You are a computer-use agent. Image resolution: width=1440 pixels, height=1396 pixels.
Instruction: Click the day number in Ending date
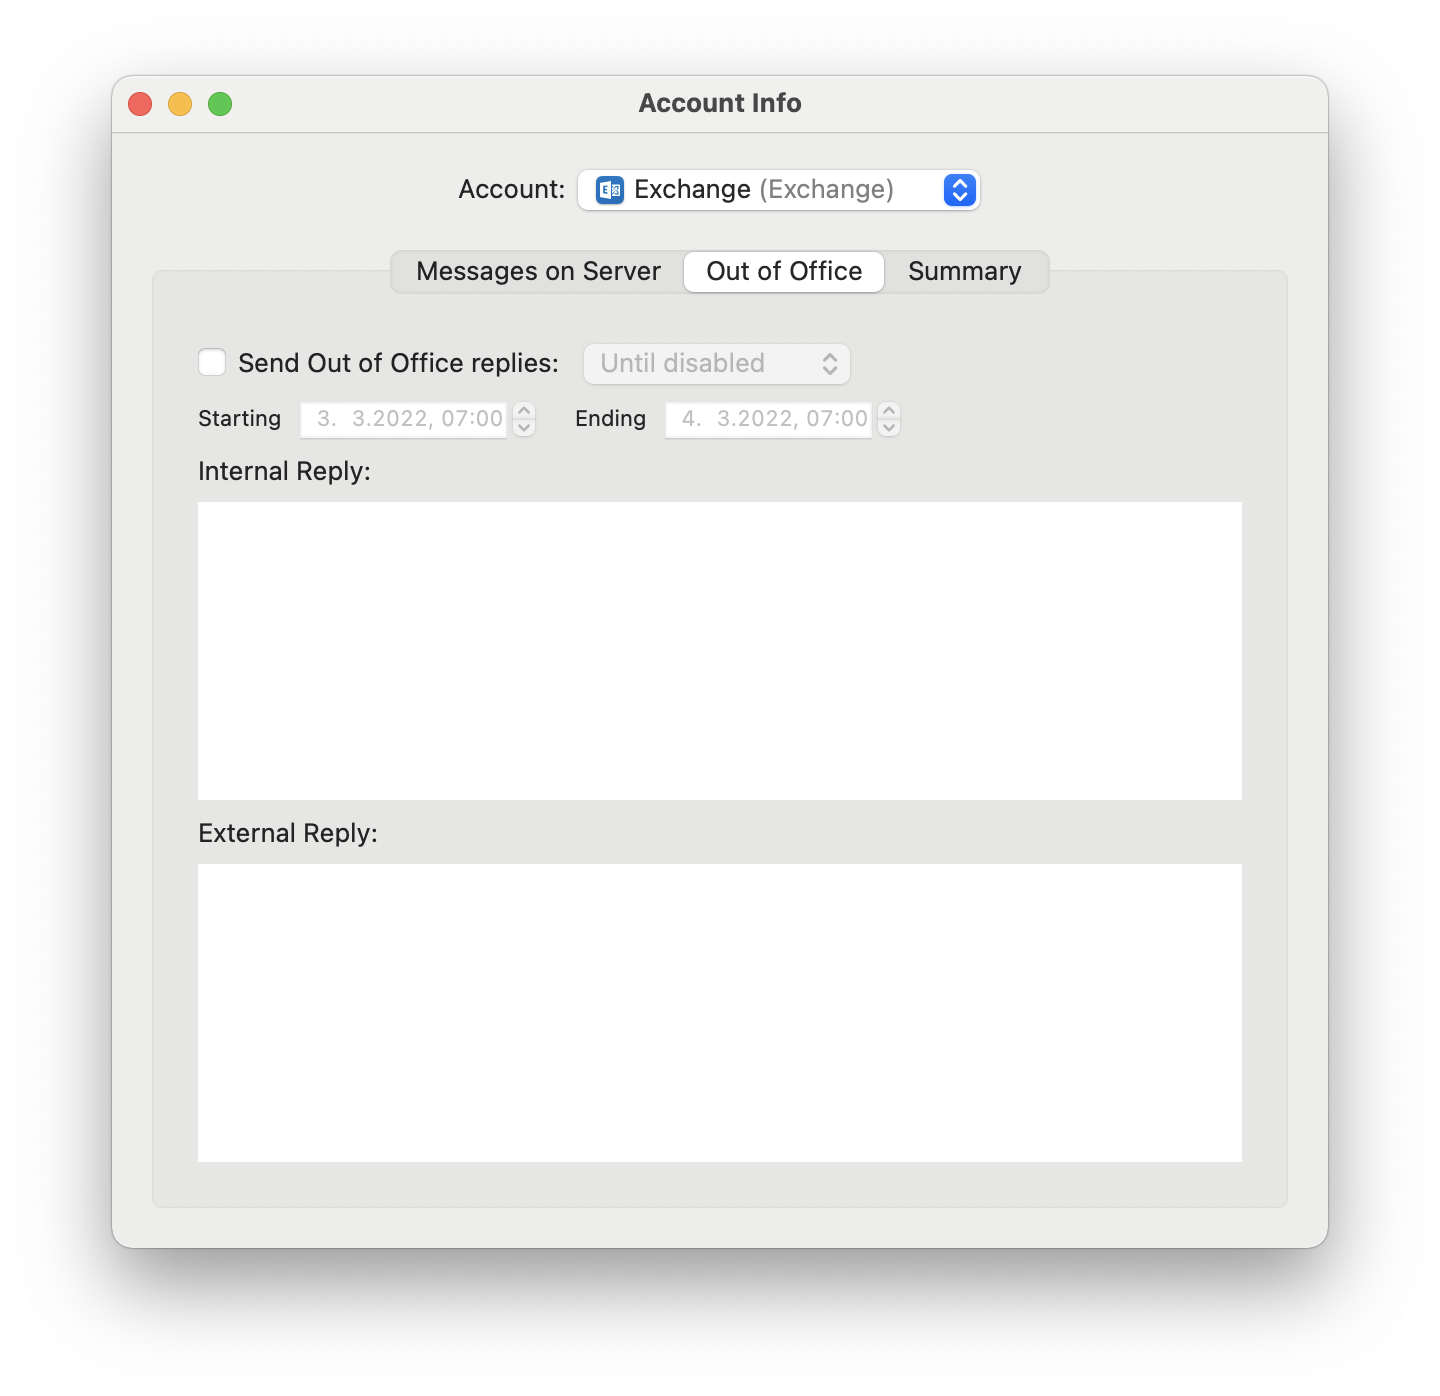690,419
